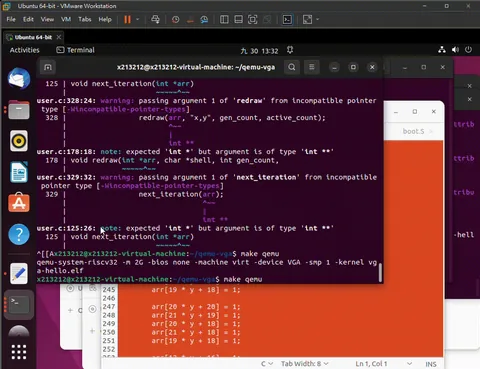
Task: Launch Thunderbird from the dock
Action: [x=19, y=79]
